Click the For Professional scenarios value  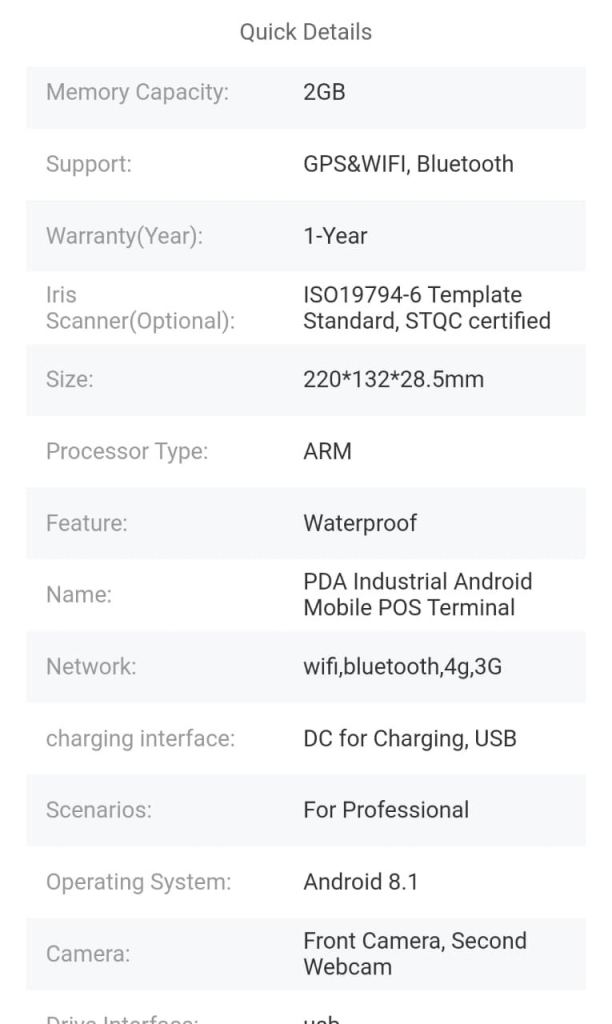click(x=385, y=810)
